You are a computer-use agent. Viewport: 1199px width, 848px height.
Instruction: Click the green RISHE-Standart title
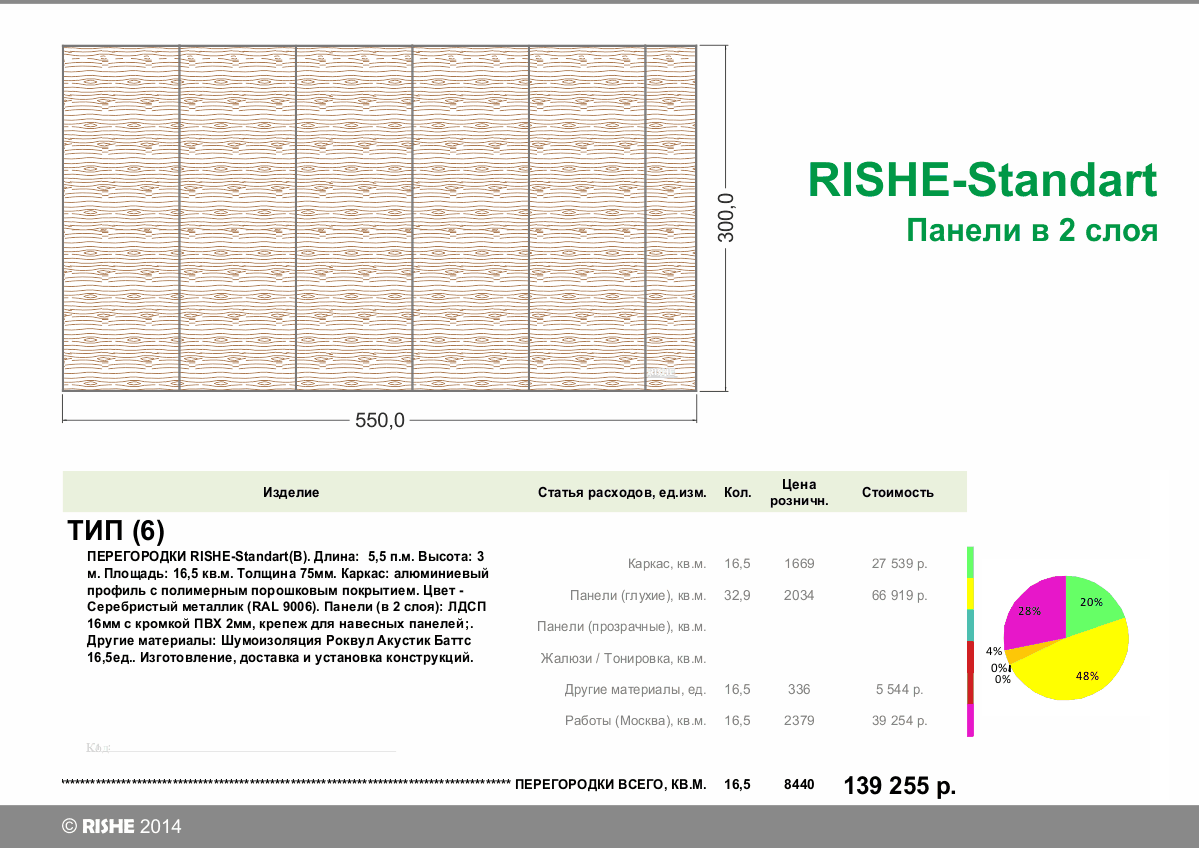point(982,180)
